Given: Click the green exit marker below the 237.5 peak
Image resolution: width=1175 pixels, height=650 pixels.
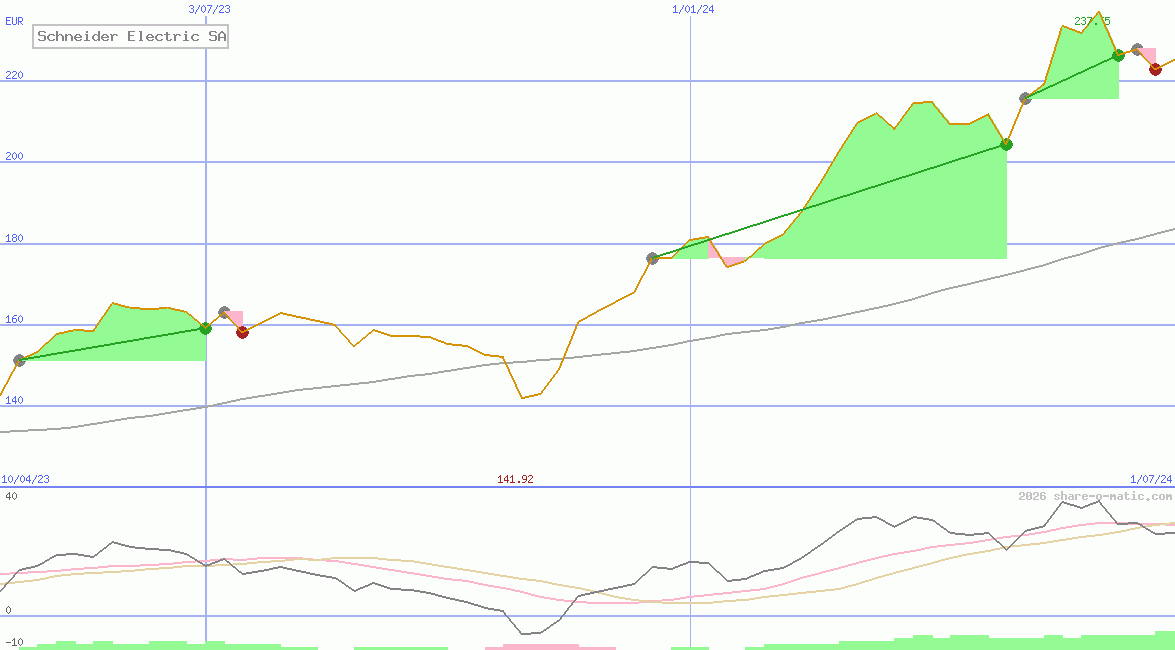Looking at the screenshot, I should coord(1118,56).
